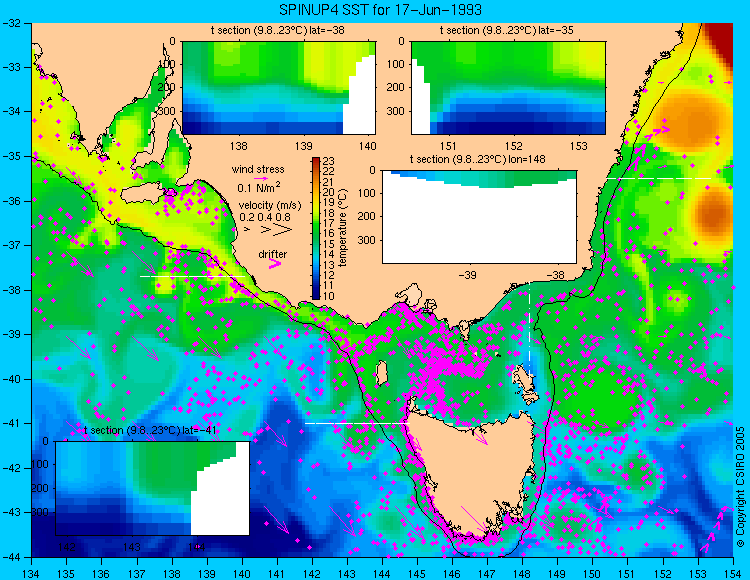750x580 pixels.
Task: Click the Tasmania landmass on the map
Action: (478, 473)
